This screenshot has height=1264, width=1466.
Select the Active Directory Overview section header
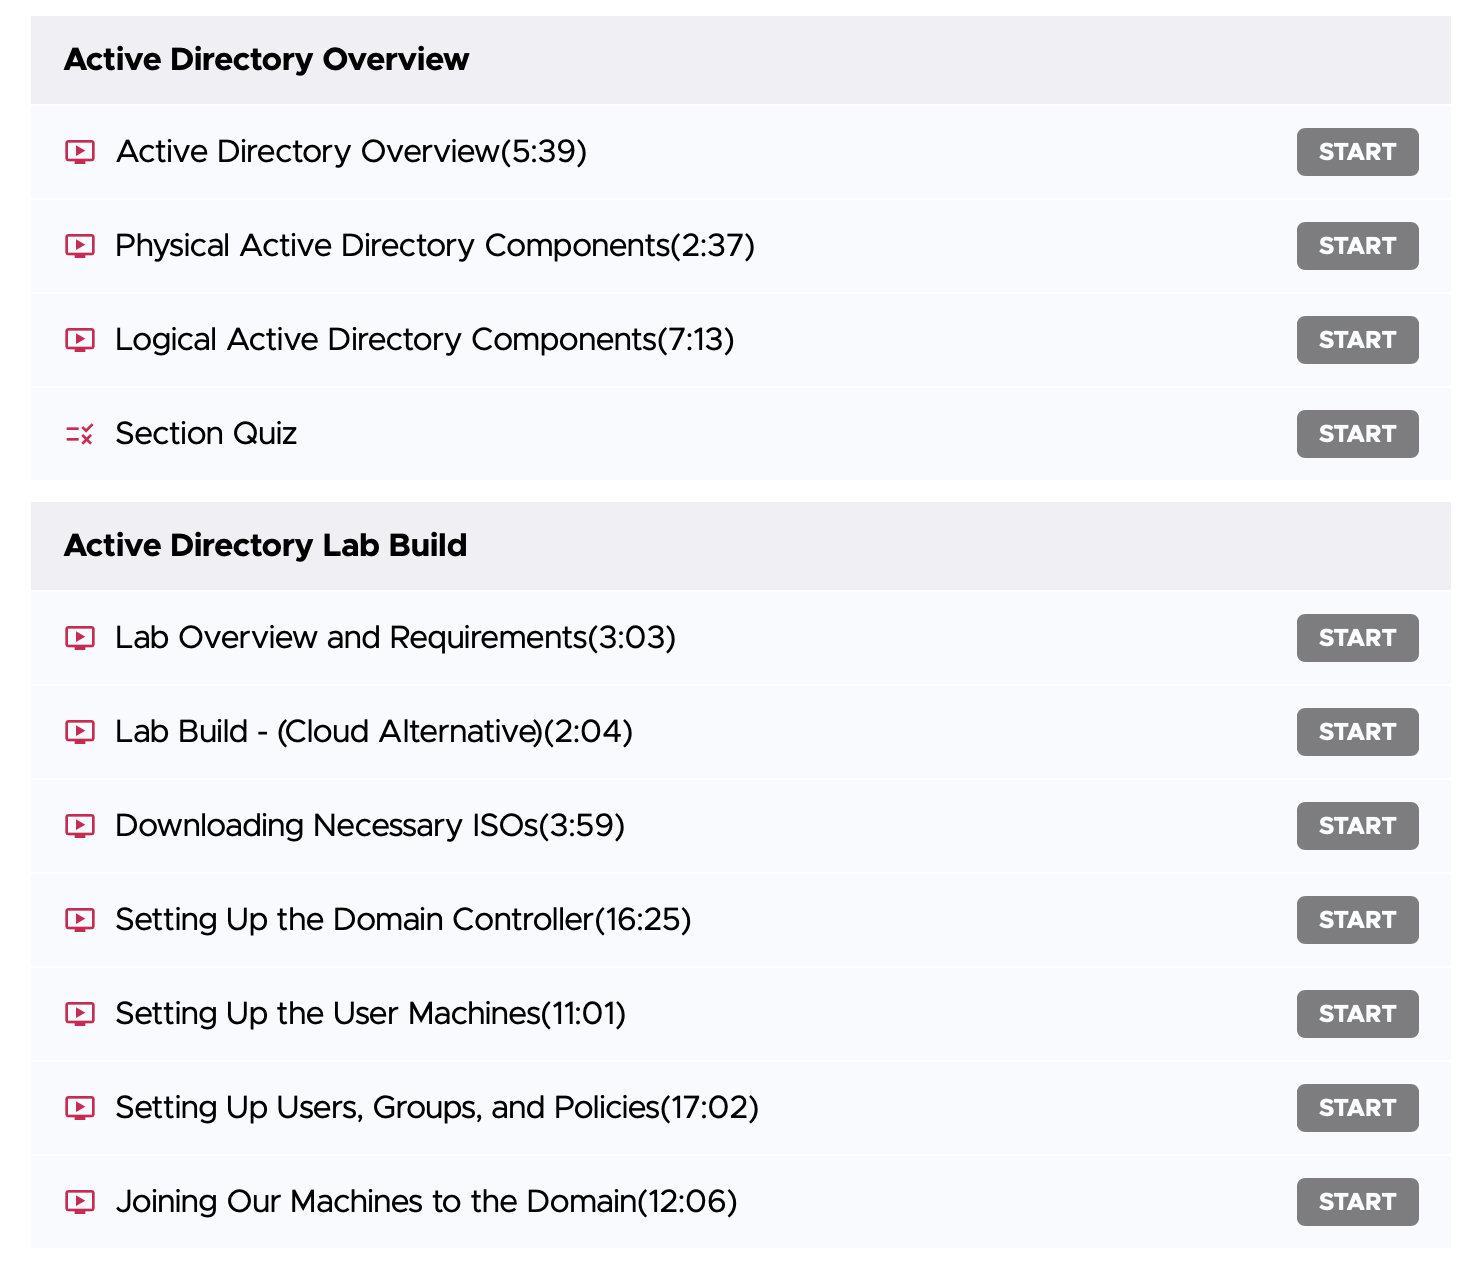(x=267, y=60)
